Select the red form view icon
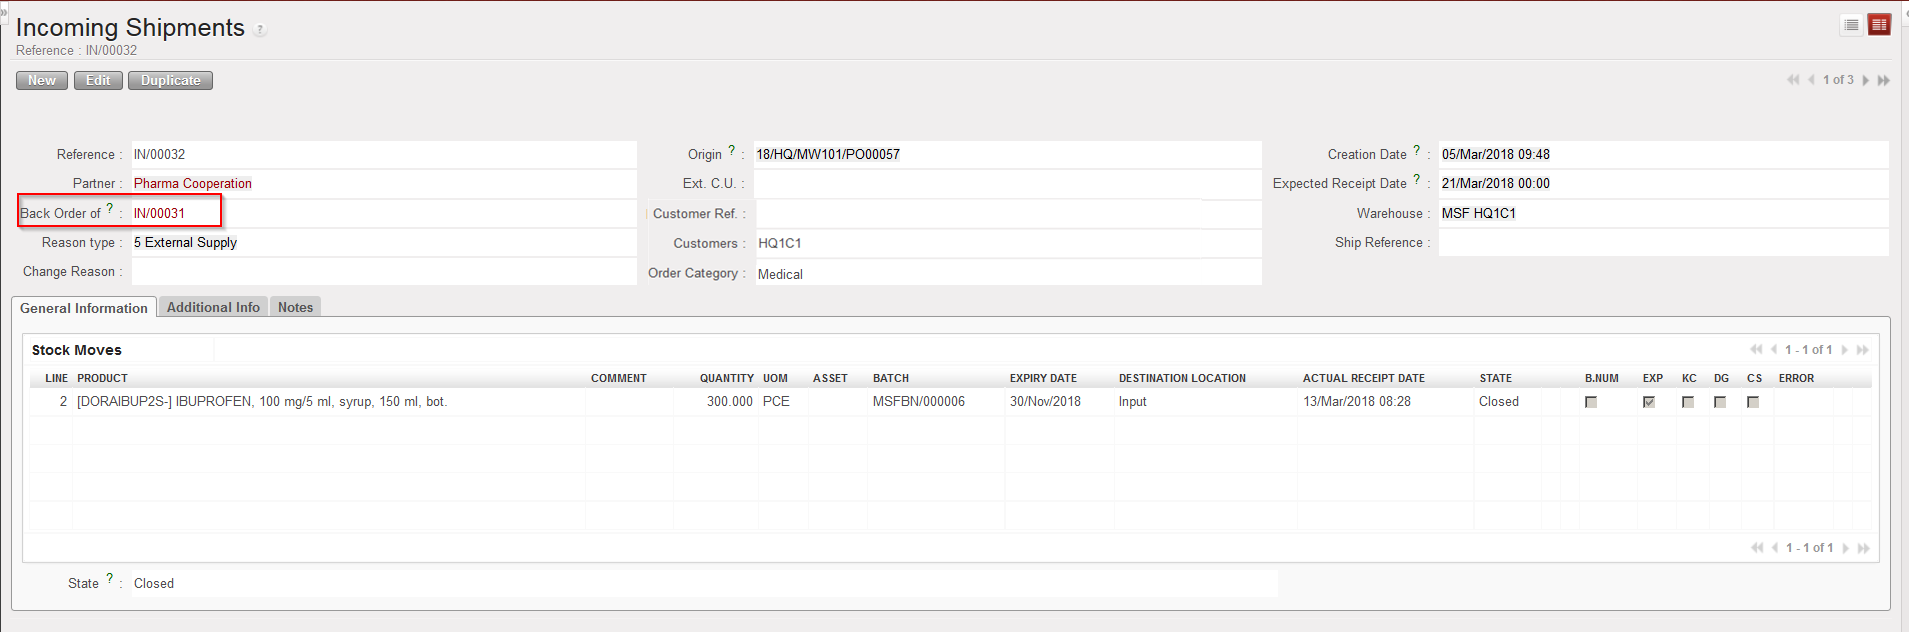The image size is (1909, 632). [x=1879, y=25]
